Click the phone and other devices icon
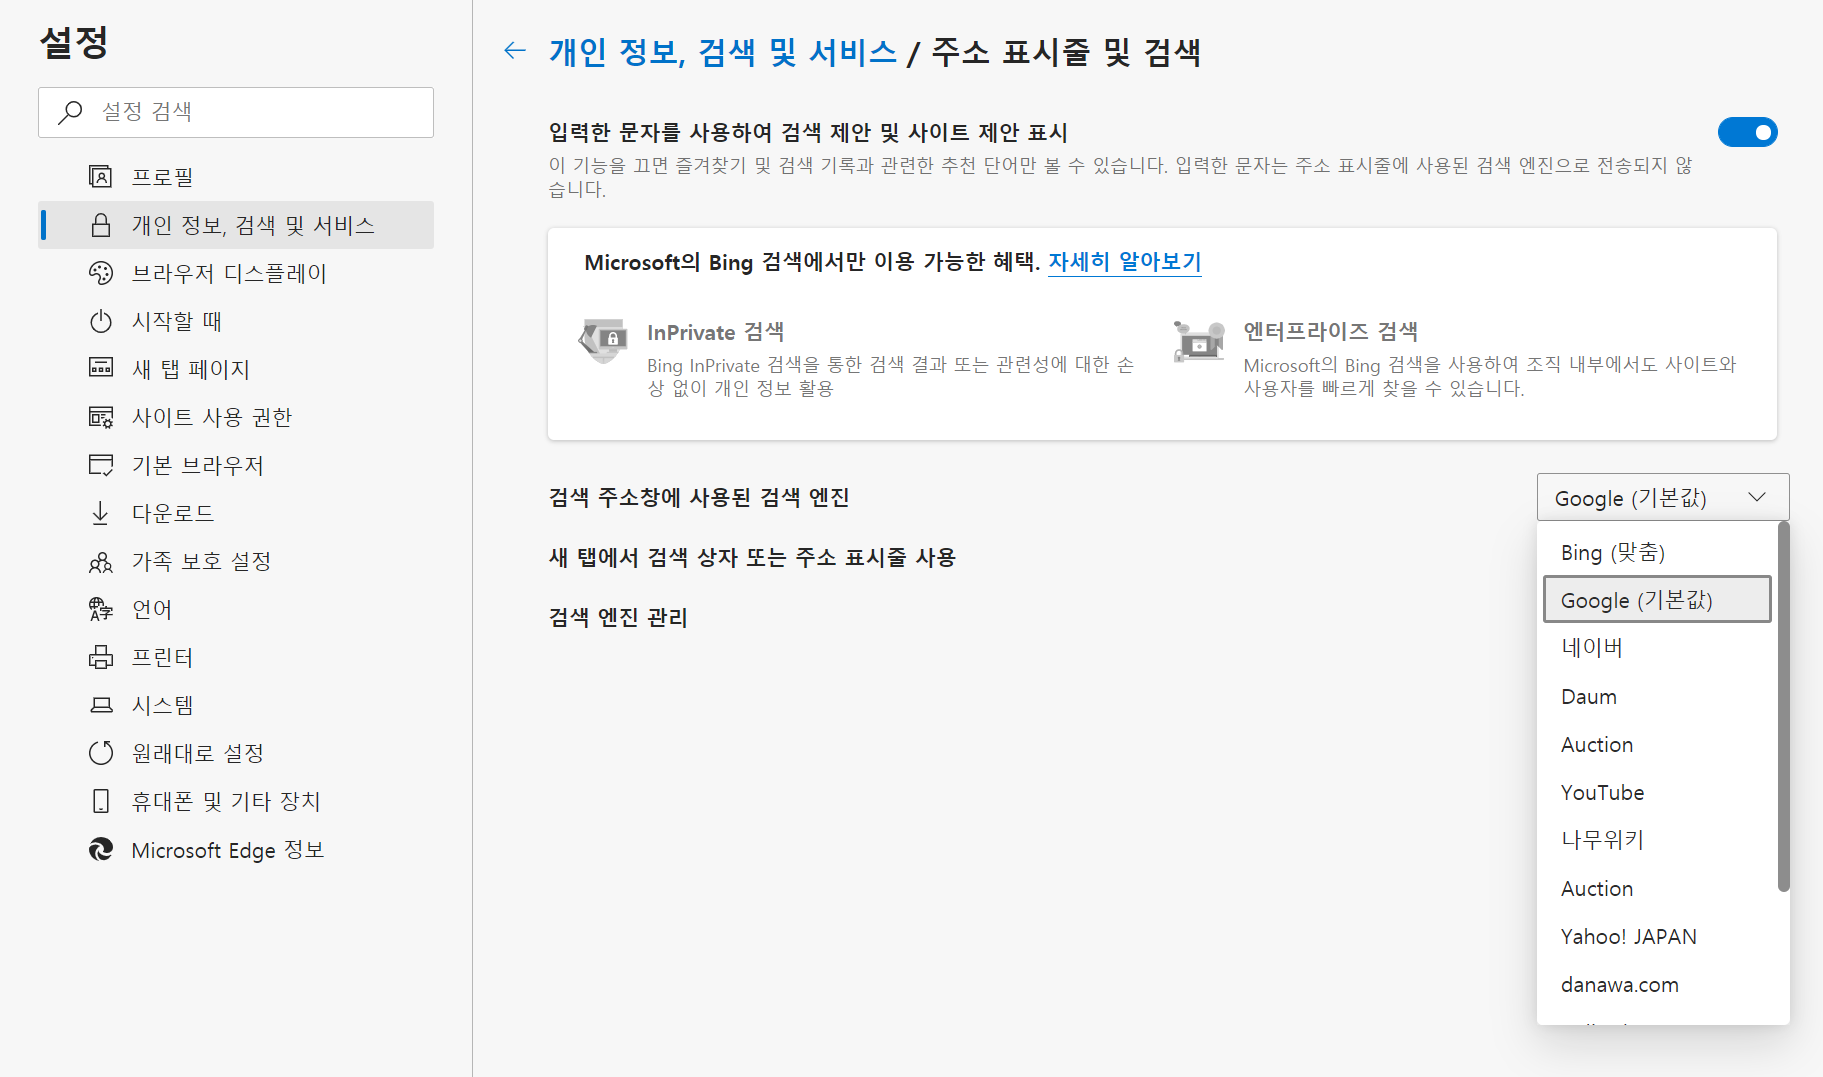This screenshot has height=1077, width=1823. pos(101,801)
